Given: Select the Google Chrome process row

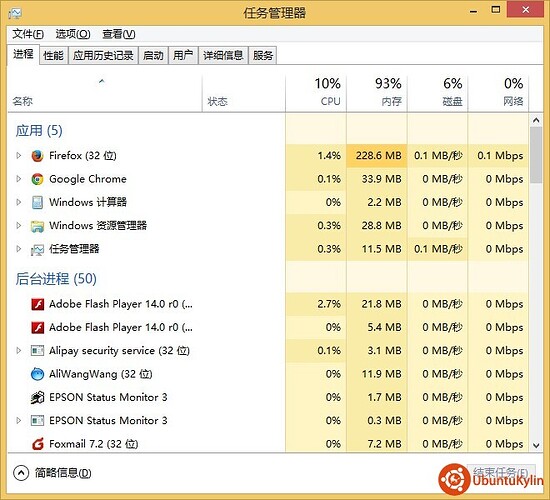Looking at the screenshot, I should [x=268, y=179].
